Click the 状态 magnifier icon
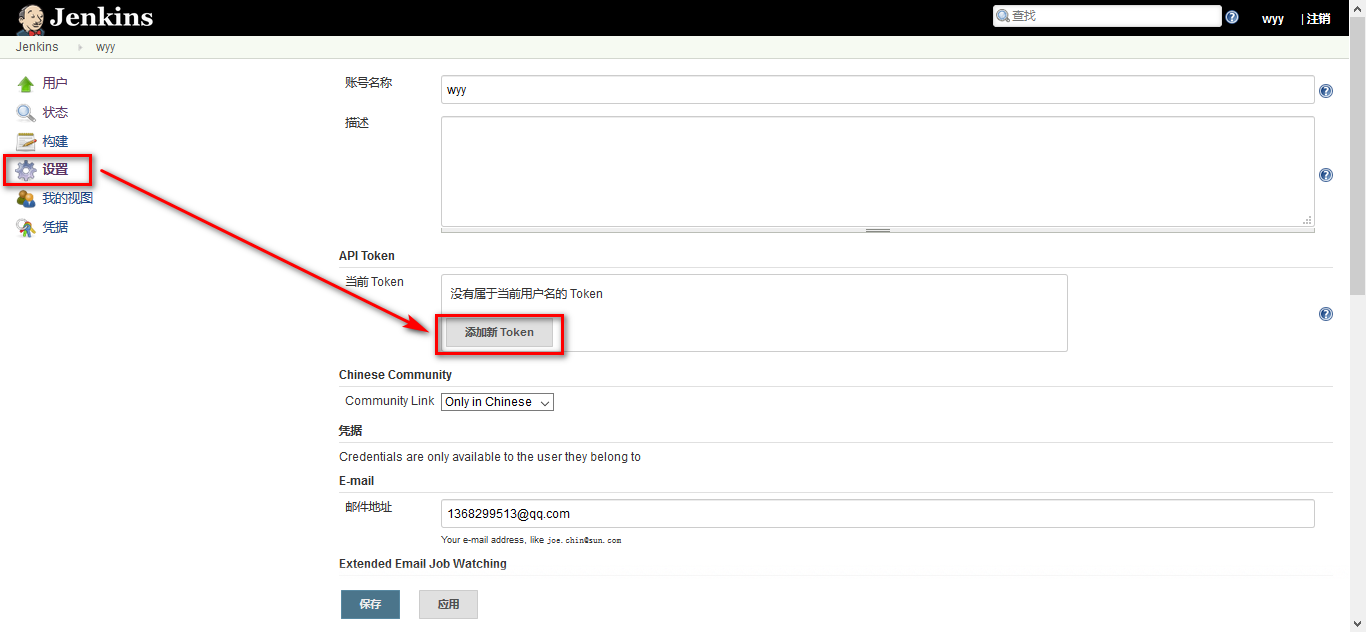 (x=26, y=113)
